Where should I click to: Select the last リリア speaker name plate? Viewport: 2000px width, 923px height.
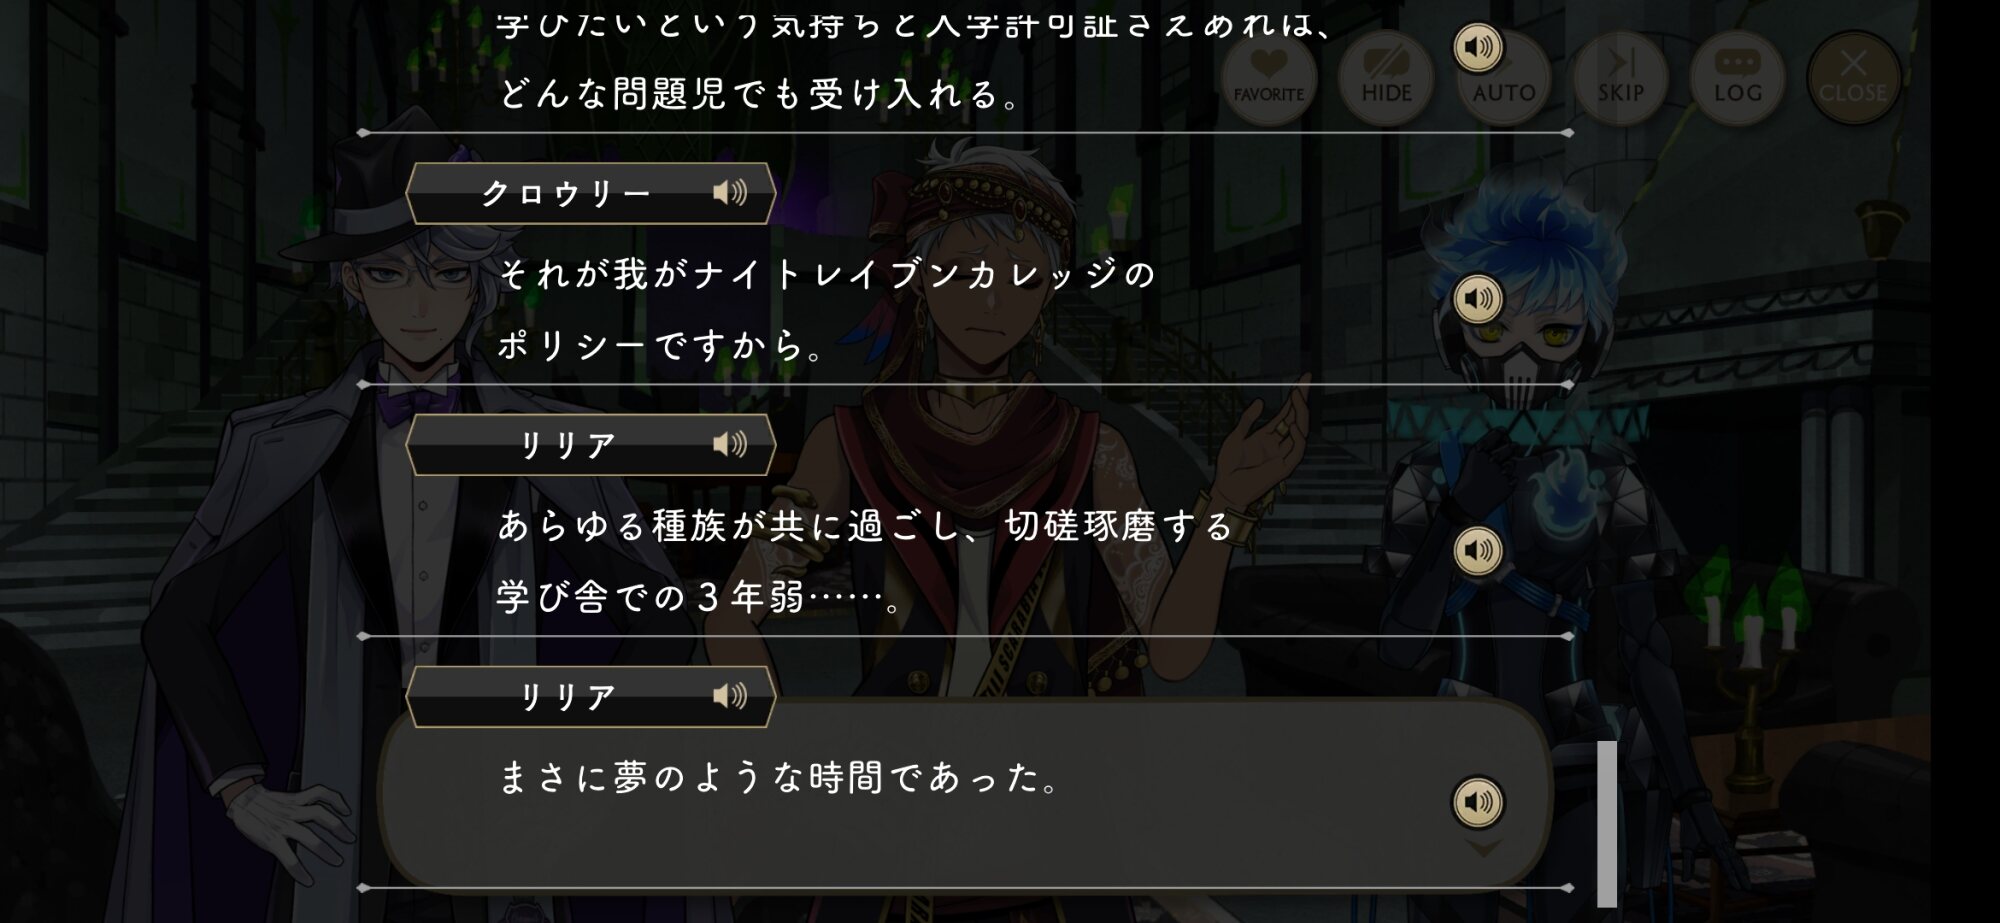point(591,697)
